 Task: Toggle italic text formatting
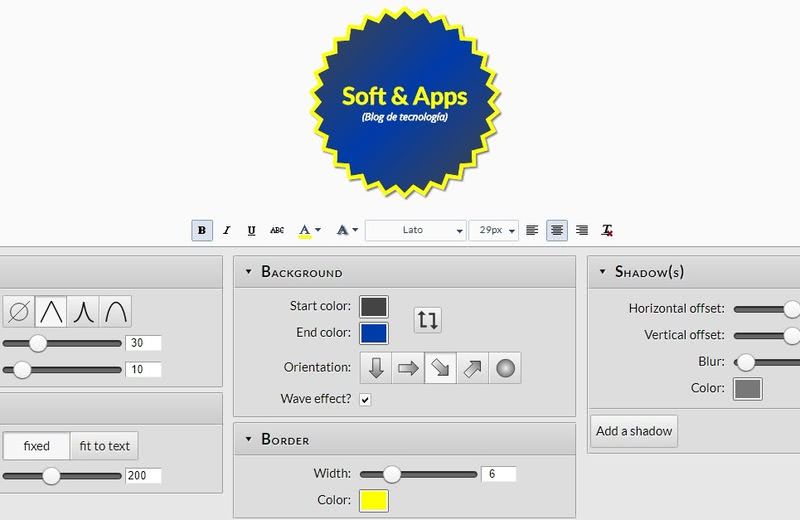(227, 230)
